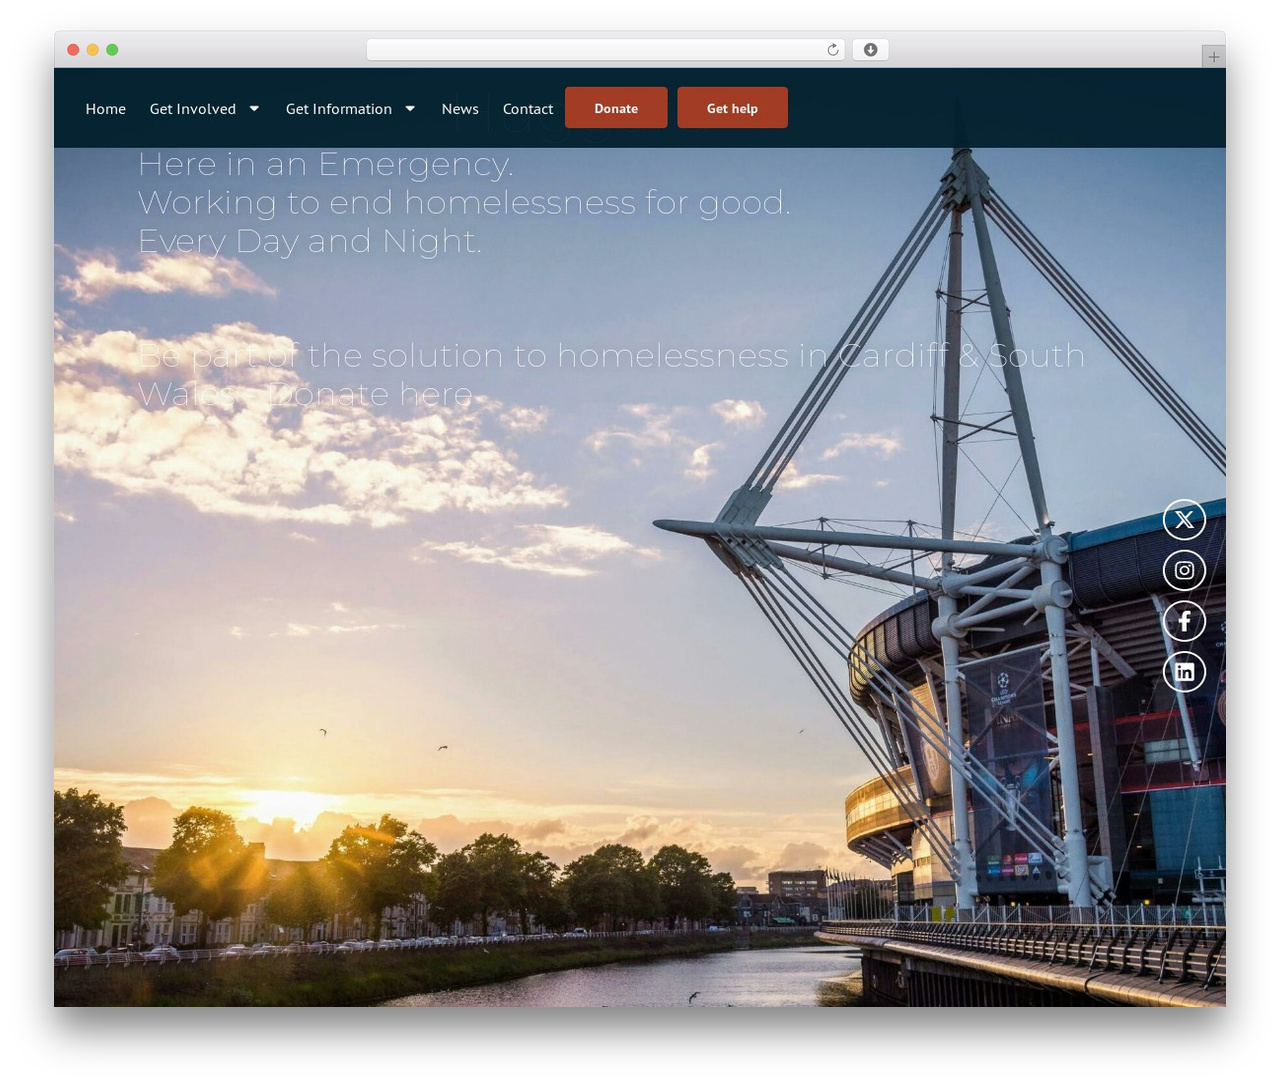Click 'Working to end homelessness for good.' text
1280x1084 pixels.
(x=464, y=203)
